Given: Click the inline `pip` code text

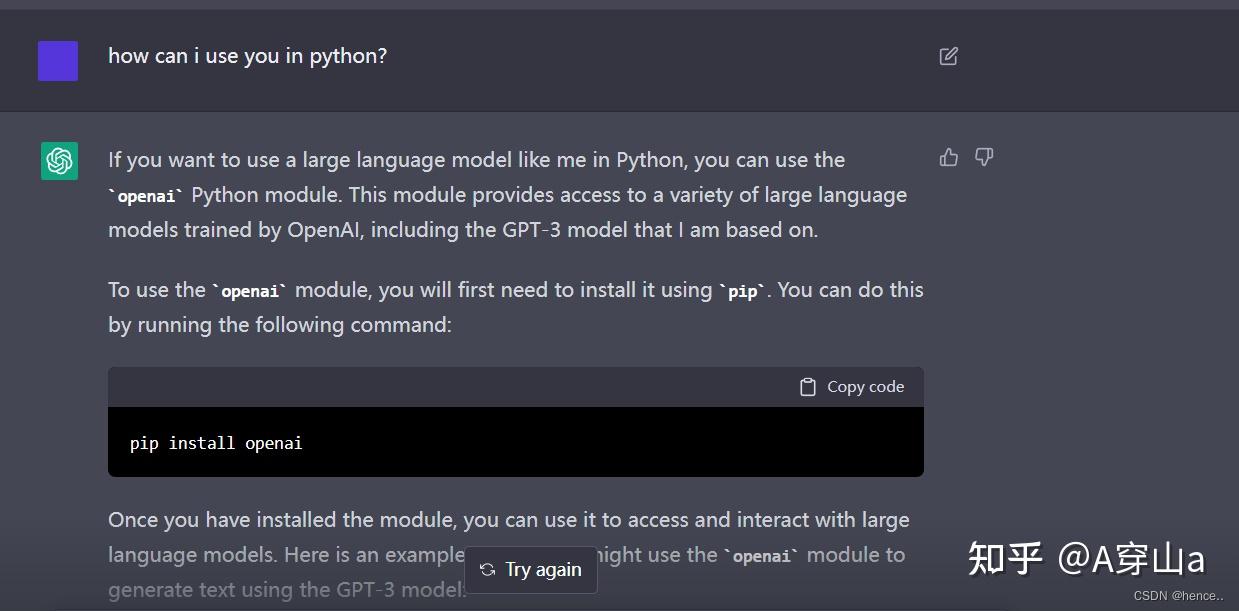Looking at the screenshot, I should pos(744,292).
